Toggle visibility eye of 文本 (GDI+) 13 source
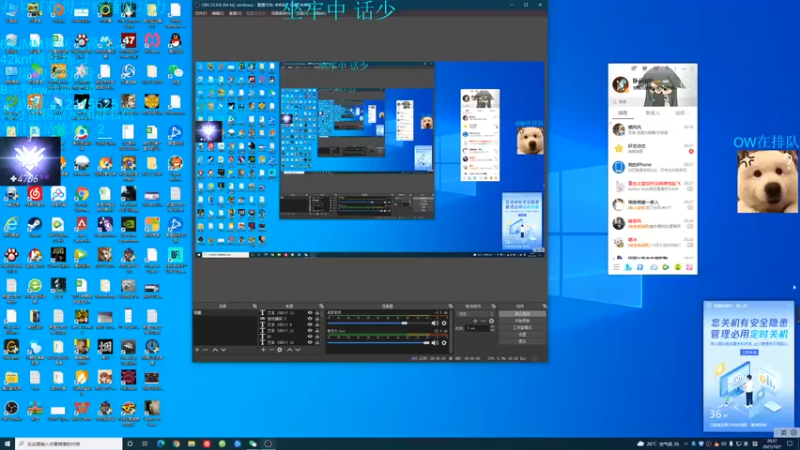800x450 pixels. [310, 312]
